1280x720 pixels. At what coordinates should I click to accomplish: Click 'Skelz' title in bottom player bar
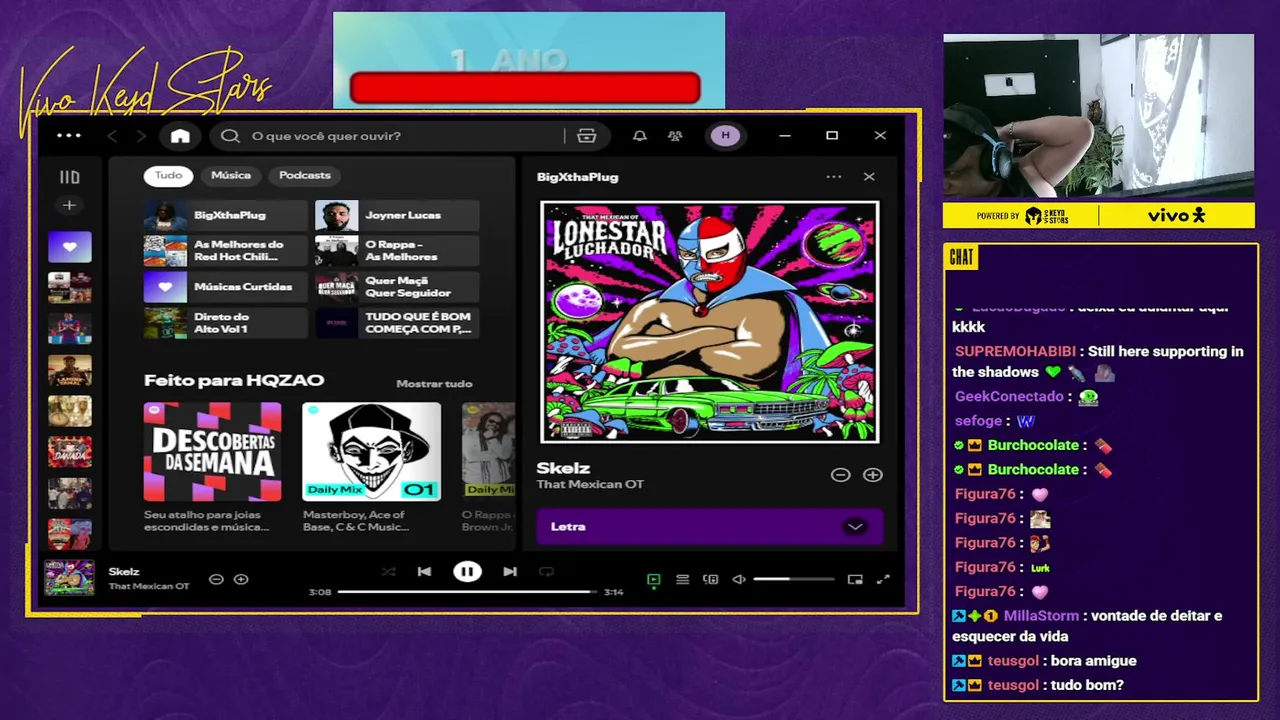click(124, 572)
